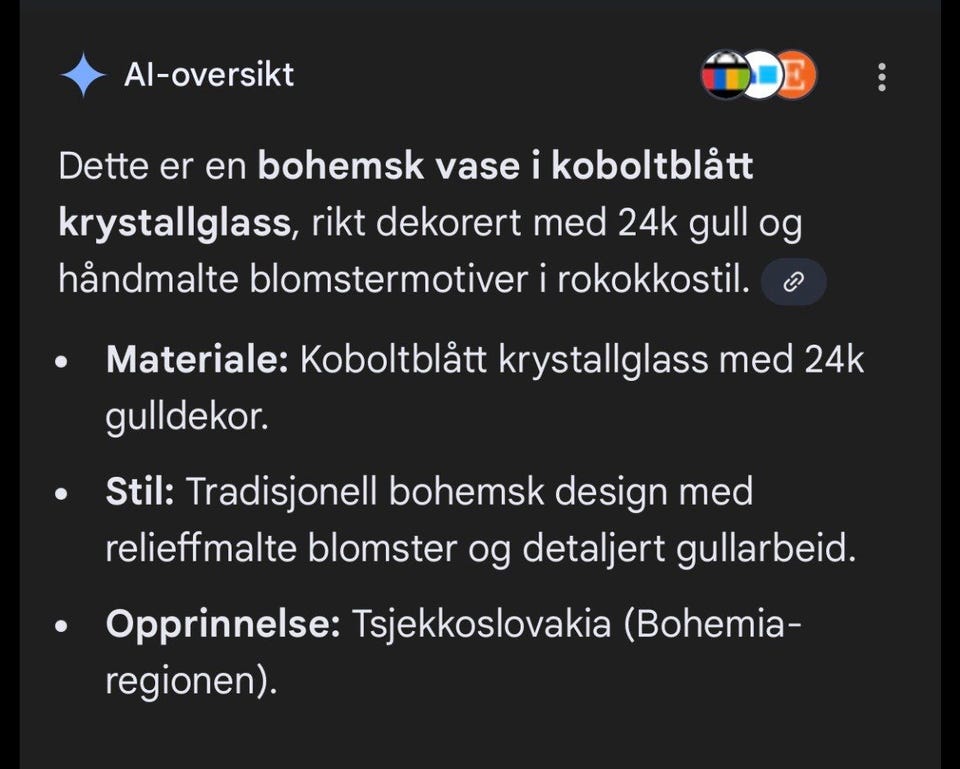Click the bold word 'krystallglass'
This screenshot has width=960, height=769.
click(173, 224)
